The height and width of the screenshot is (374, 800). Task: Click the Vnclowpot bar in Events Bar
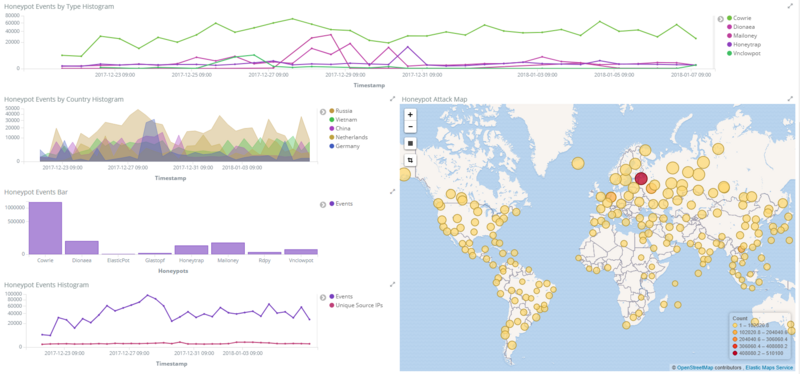click(301, 252)
